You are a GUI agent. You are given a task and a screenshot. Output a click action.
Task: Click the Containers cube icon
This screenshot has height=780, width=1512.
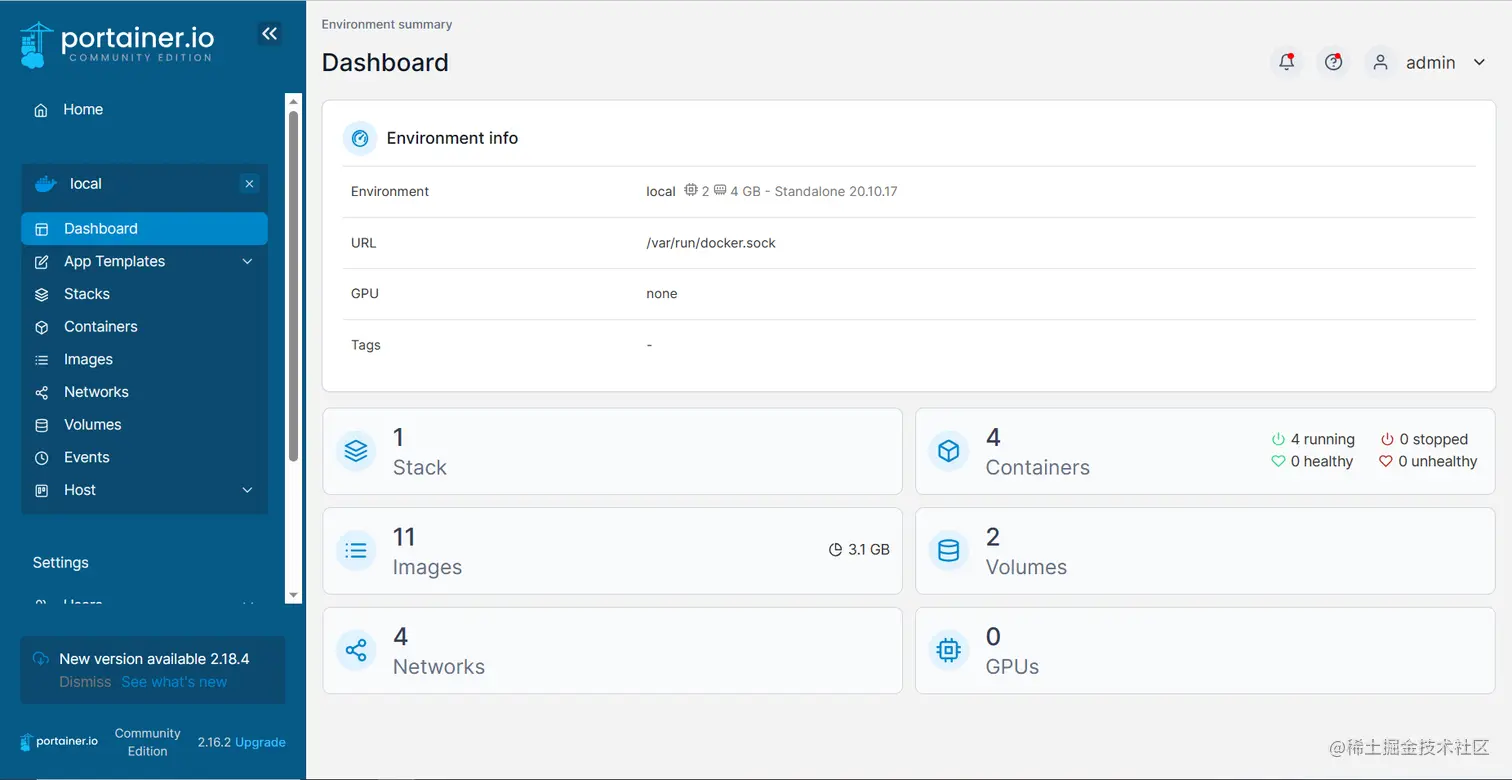[x=948, y=451]
